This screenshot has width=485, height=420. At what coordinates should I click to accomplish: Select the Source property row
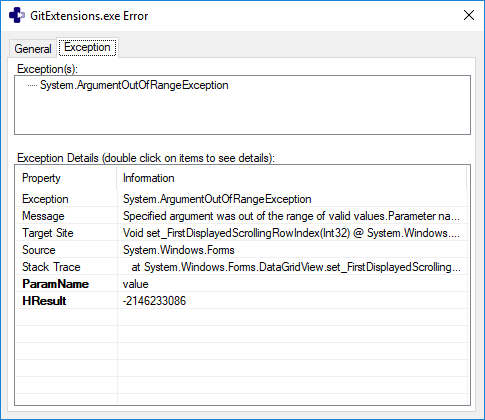click(242, 250)
